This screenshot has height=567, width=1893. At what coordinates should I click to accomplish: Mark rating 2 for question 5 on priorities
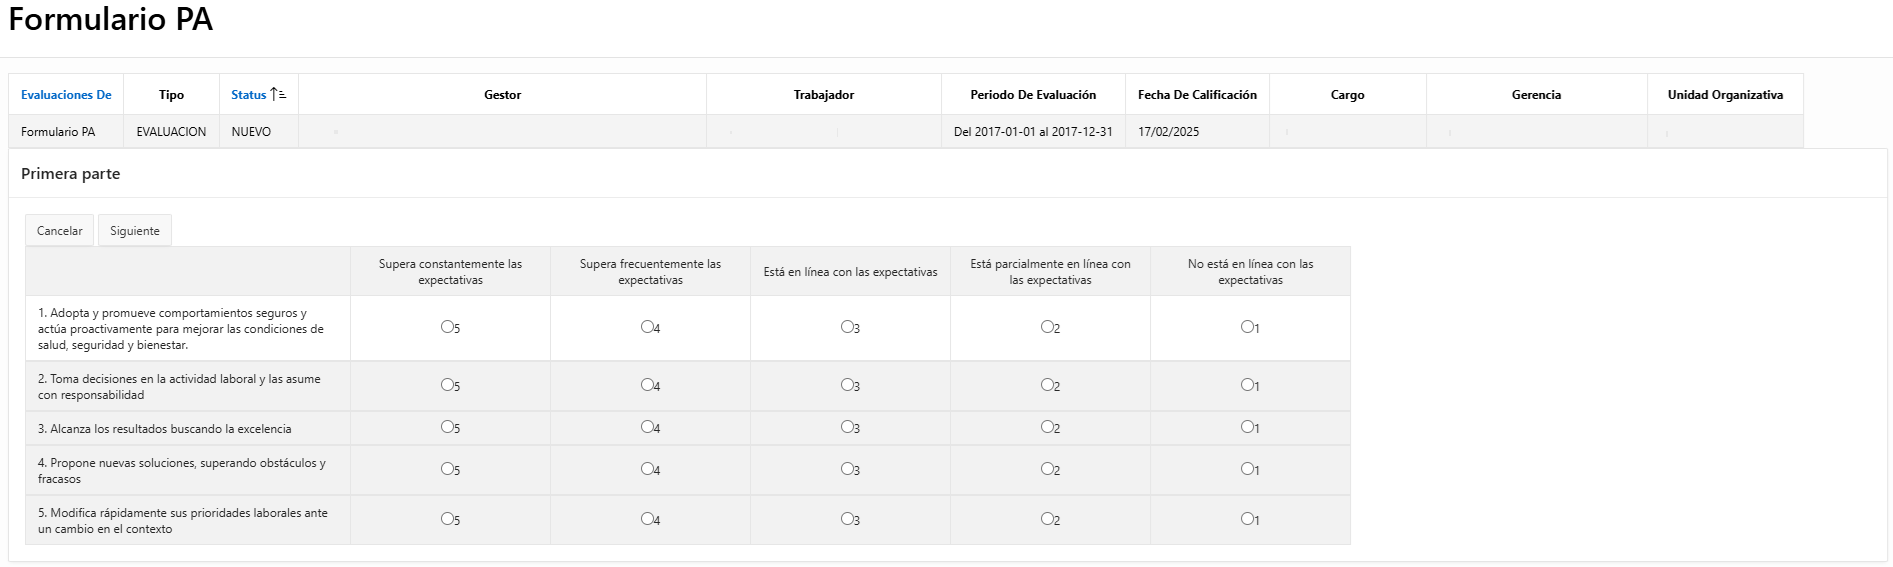pyautogui.click(x=1047, y=519)
